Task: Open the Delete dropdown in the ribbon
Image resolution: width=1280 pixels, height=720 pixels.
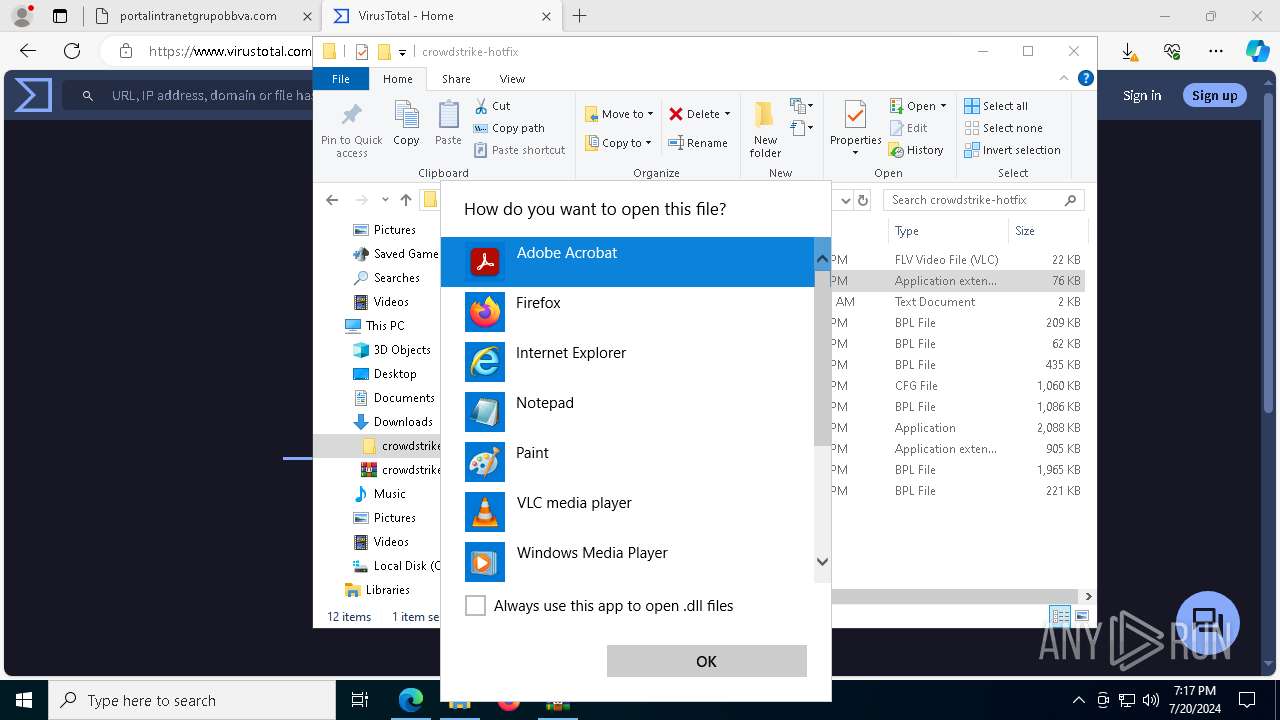Action: coord(700,114)
